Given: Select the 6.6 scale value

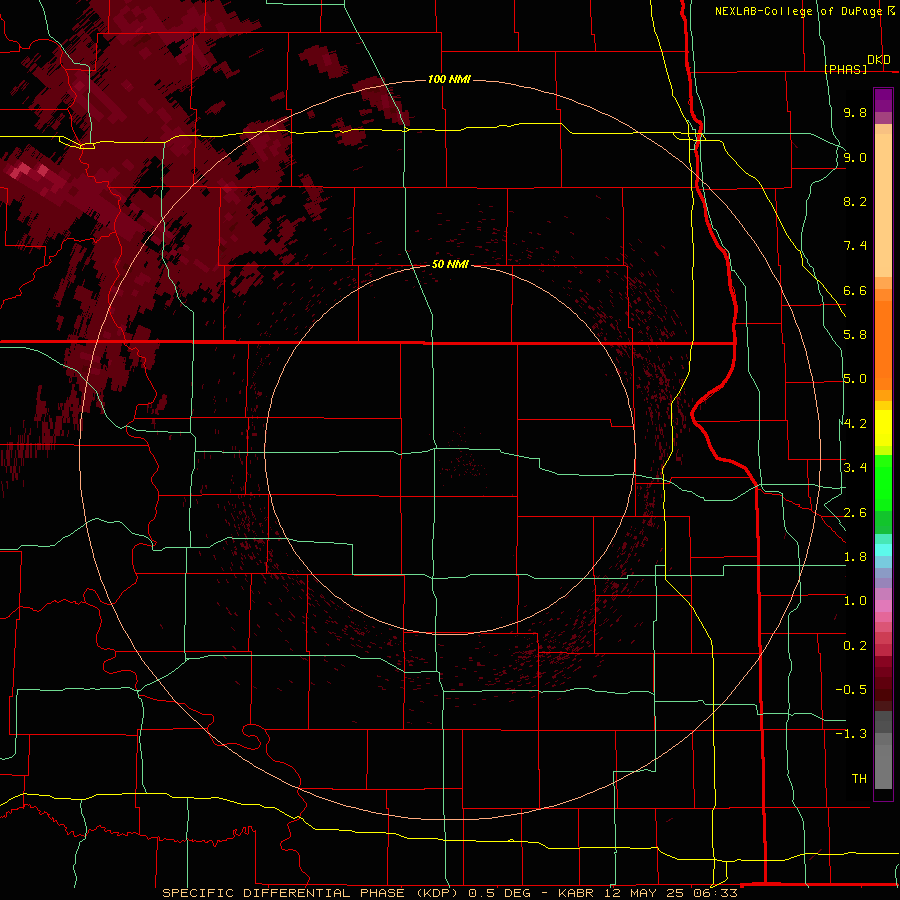Looking at the screenshot, I should point(855,290).
